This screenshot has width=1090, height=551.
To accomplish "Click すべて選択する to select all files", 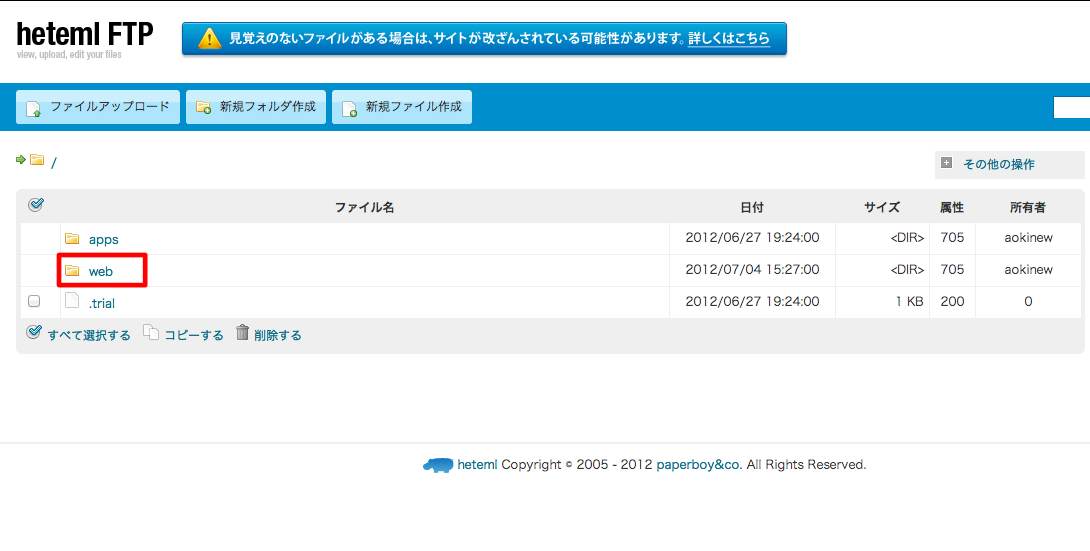I will pyautogui.click(x=88, y=335).
